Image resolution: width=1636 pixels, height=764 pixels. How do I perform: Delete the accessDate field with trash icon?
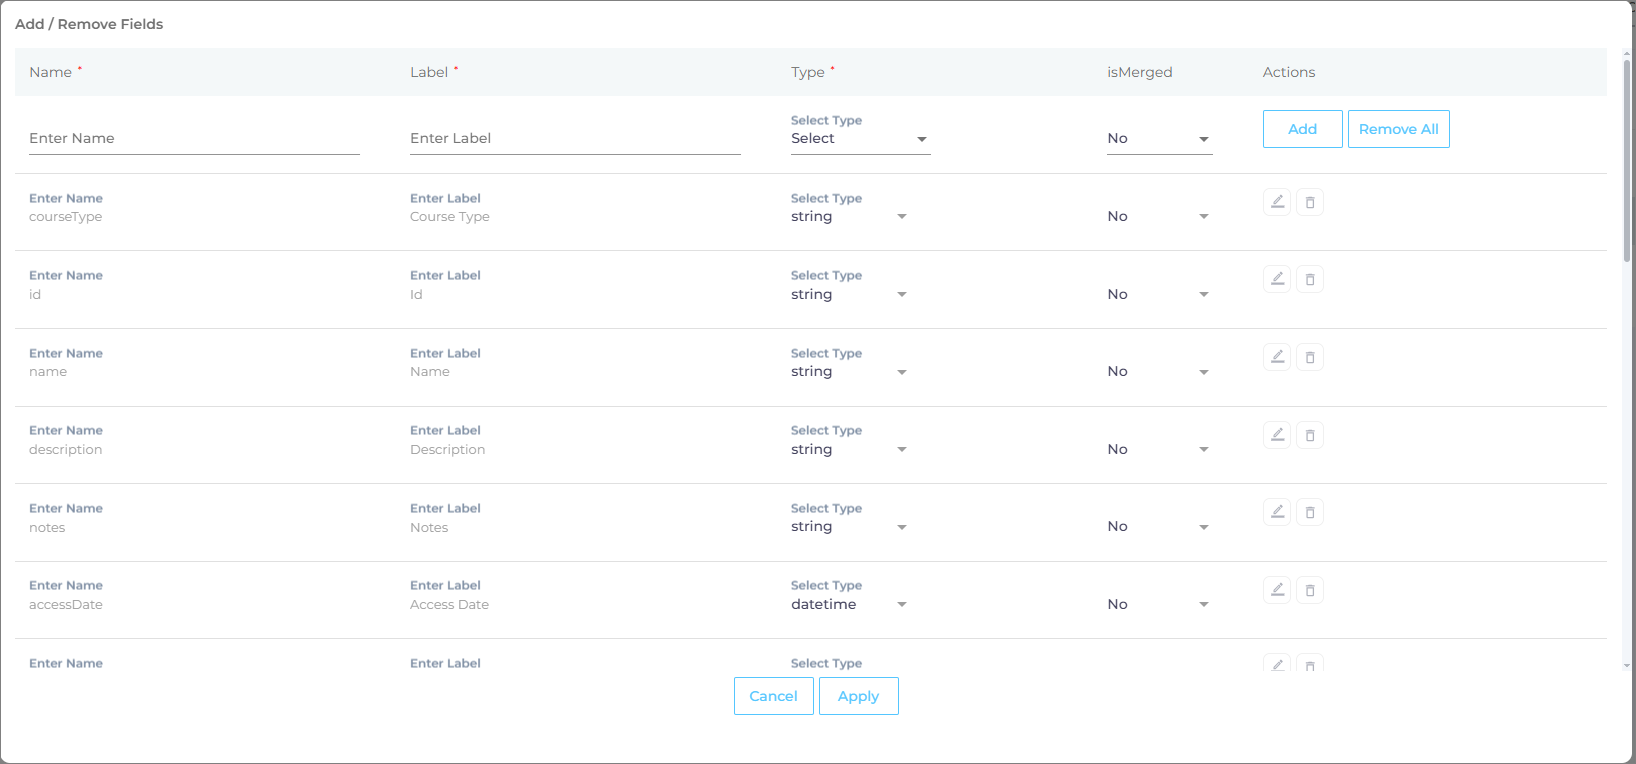tap(1310, 590)
